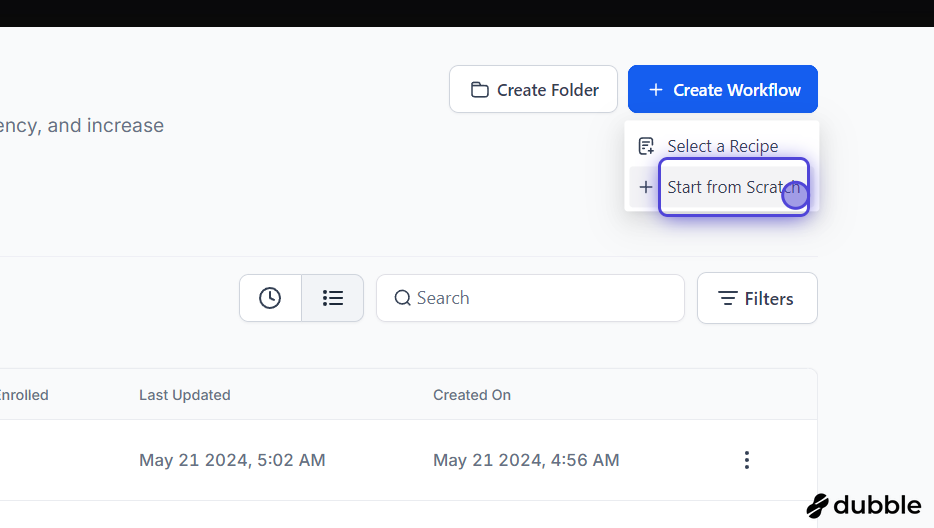Click the search magnifier icon
The image size is (934, 528).
point(403,298)
